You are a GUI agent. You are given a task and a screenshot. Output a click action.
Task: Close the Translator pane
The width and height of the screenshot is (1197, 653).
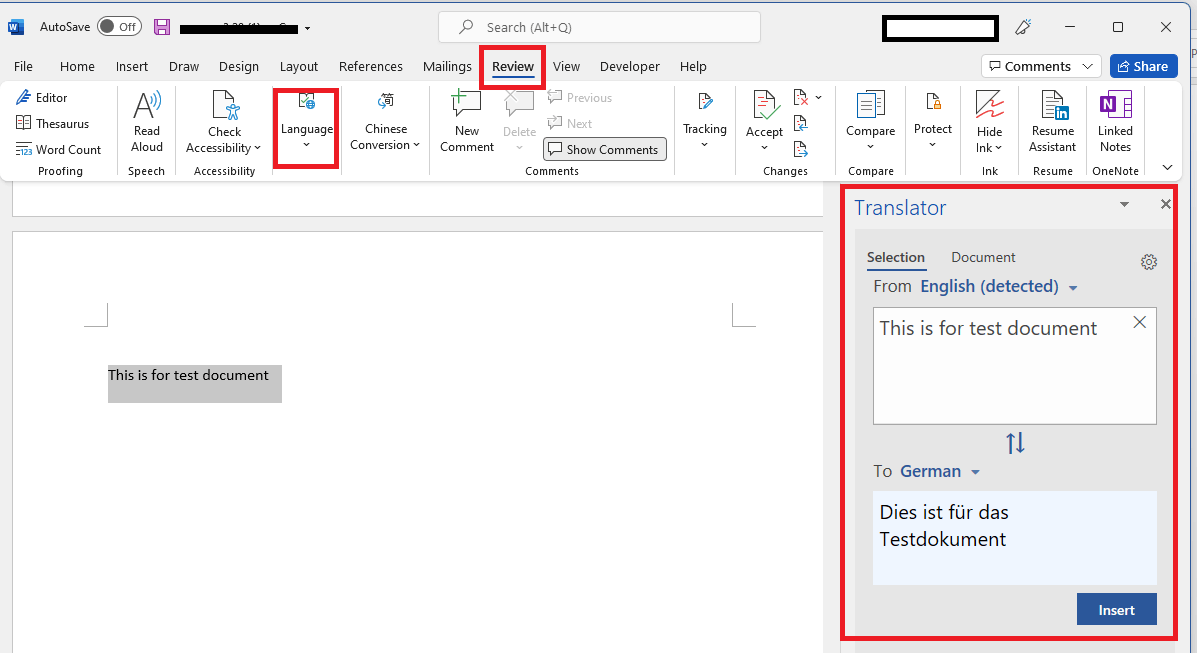pyautogui.click(x=1165, y=205)
